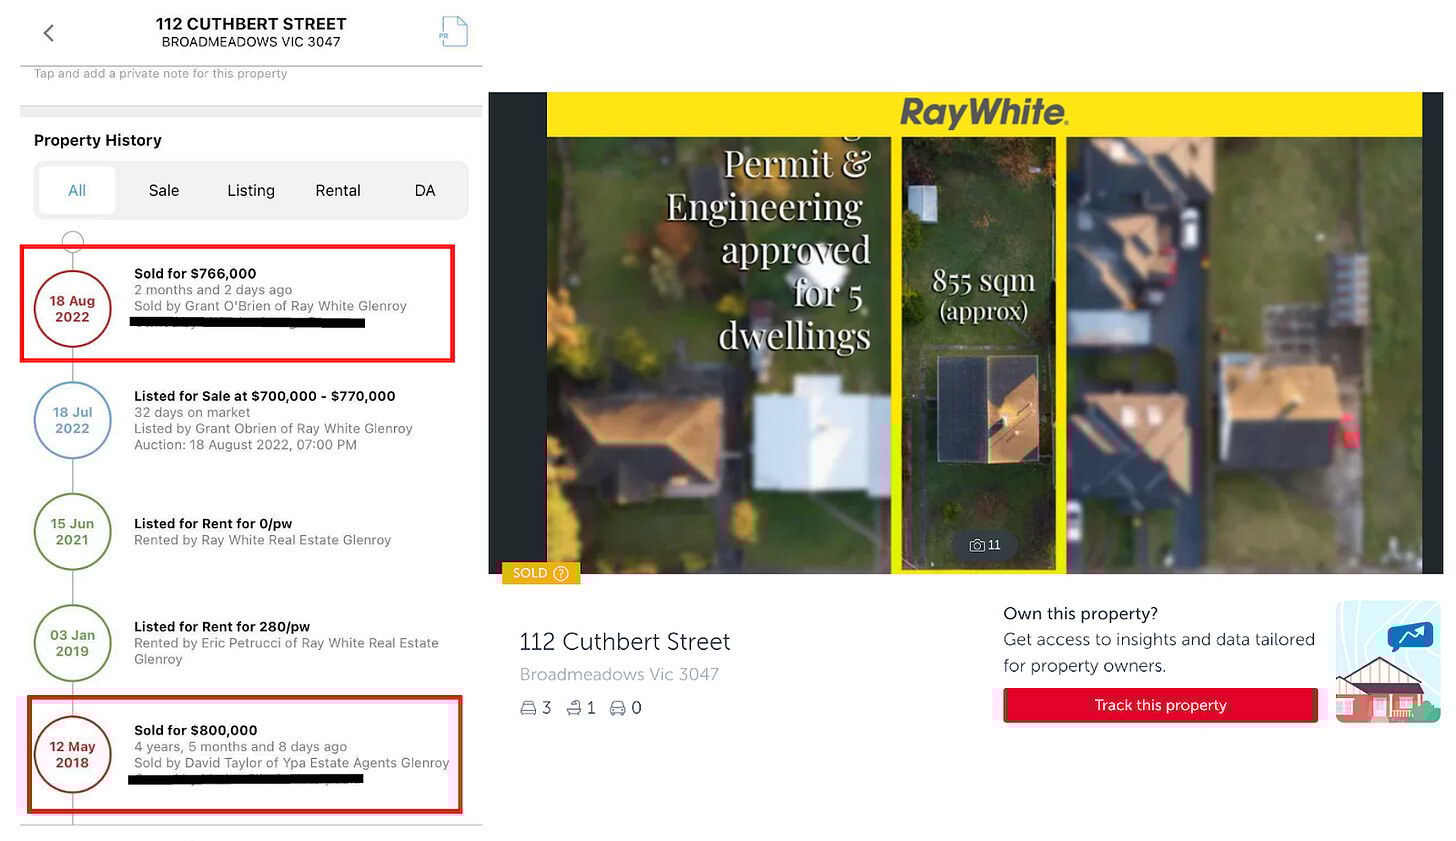Open the photo gallery camera icon

[x=977, y=546]
